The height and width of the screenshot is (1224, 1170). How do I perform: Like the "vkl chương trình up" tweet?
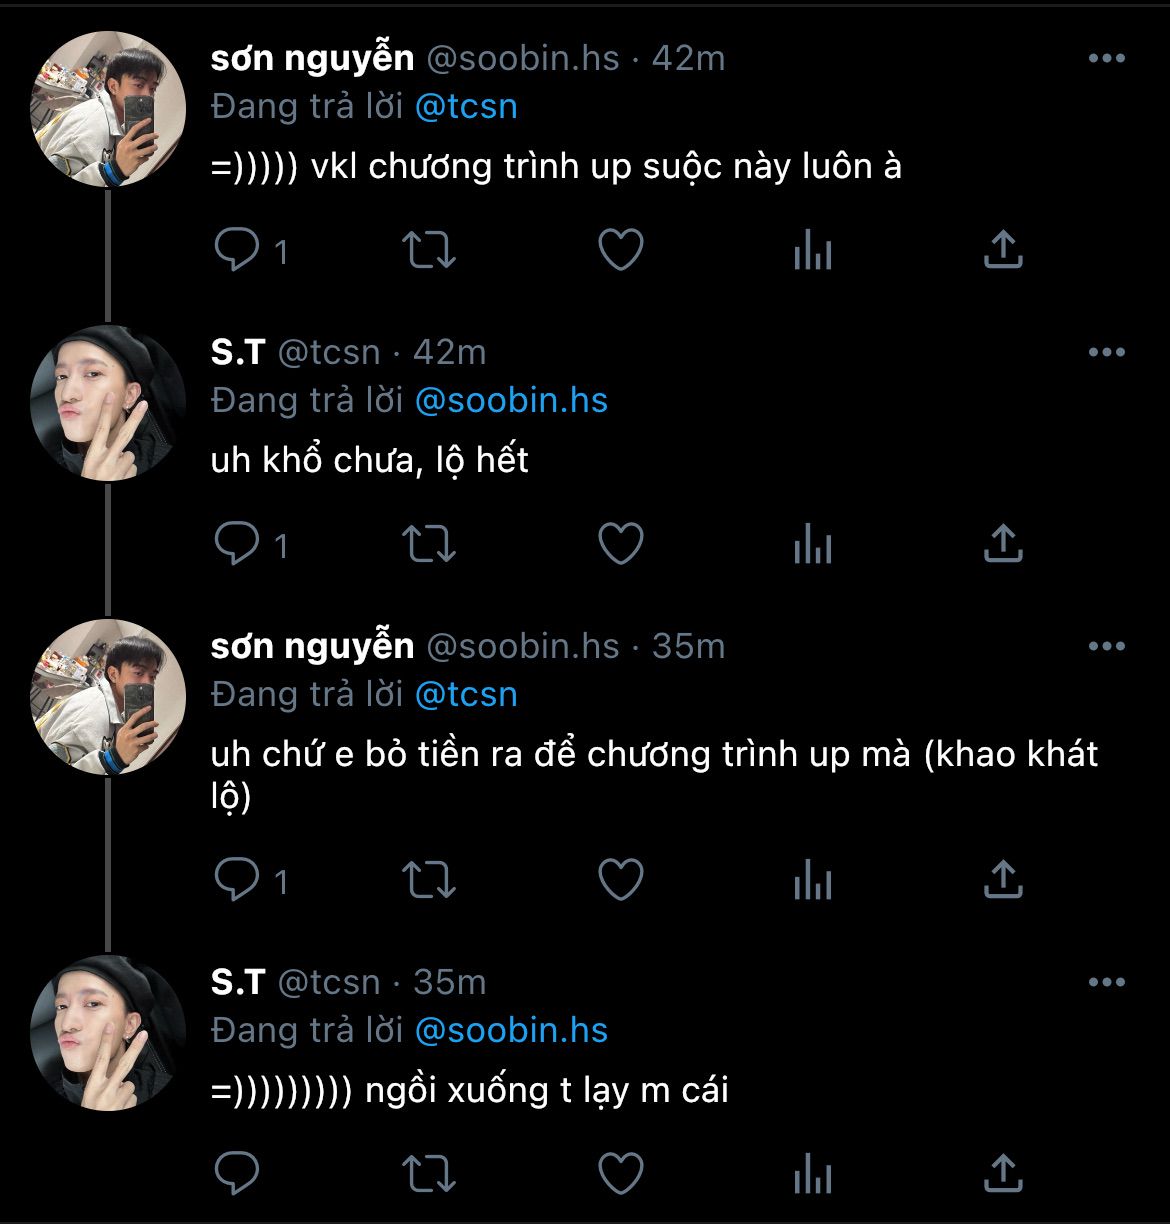(x=620, y=250)
